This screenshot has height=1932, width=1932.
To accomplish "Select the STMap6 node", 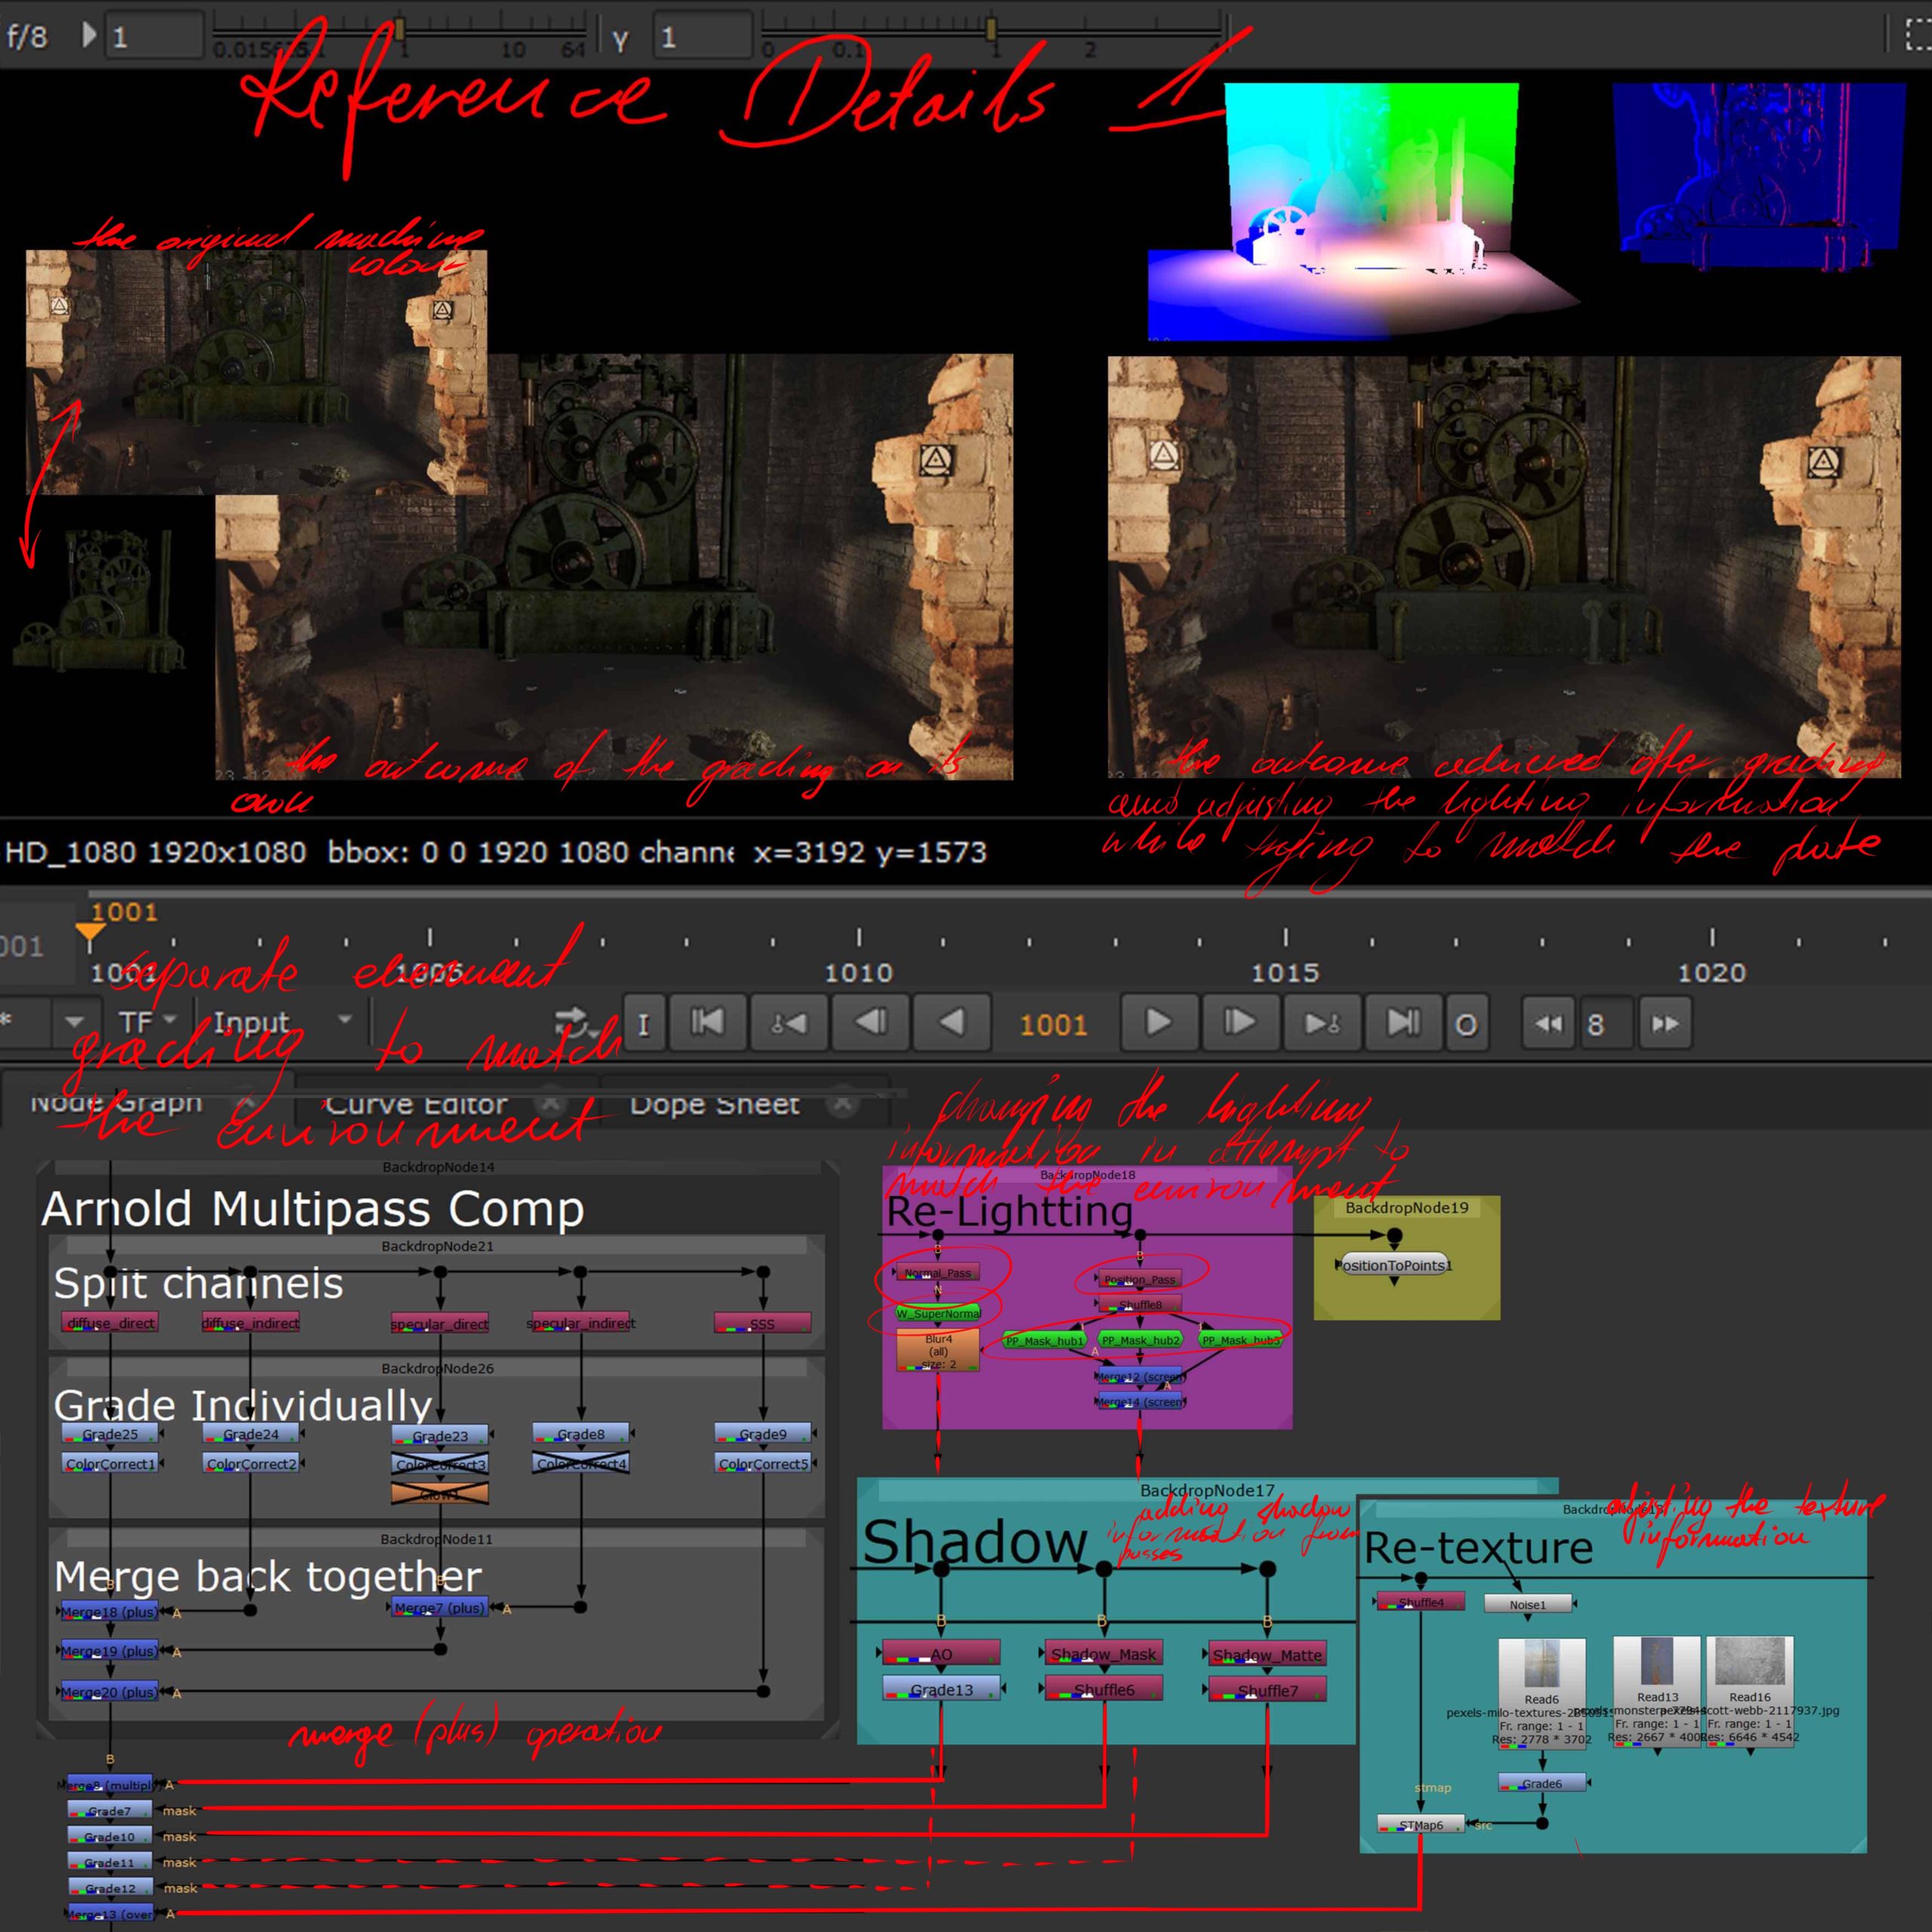I will tap(1421, 1824).
